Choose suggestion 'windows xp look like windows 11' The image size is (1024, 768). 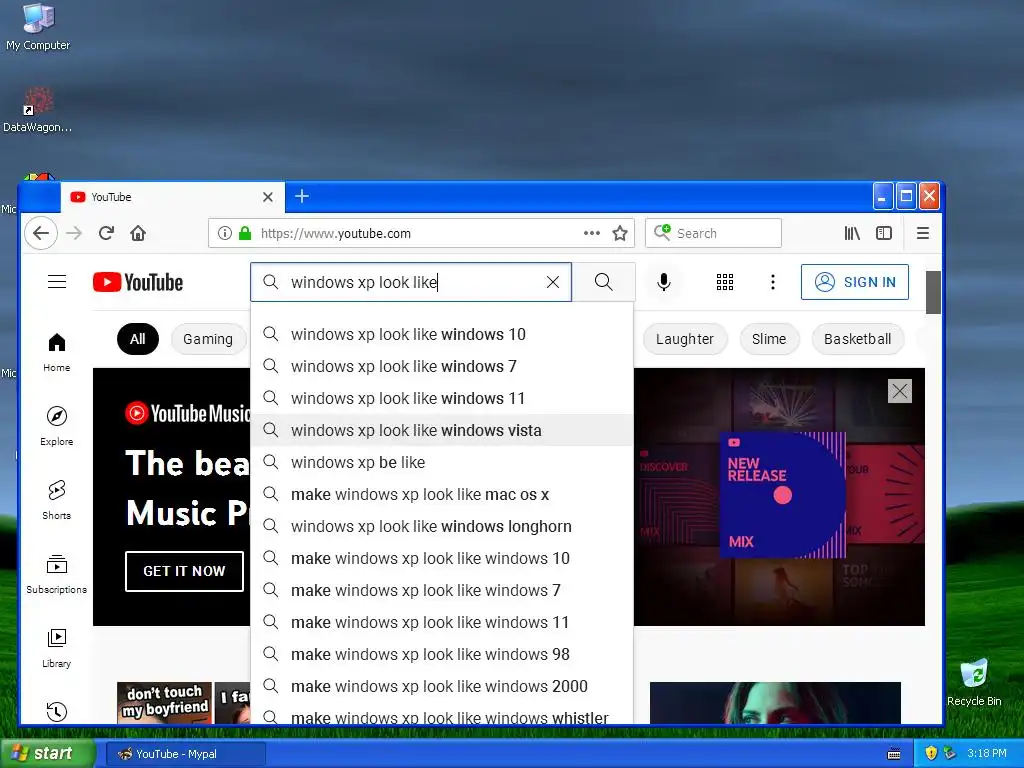[441, 398]
